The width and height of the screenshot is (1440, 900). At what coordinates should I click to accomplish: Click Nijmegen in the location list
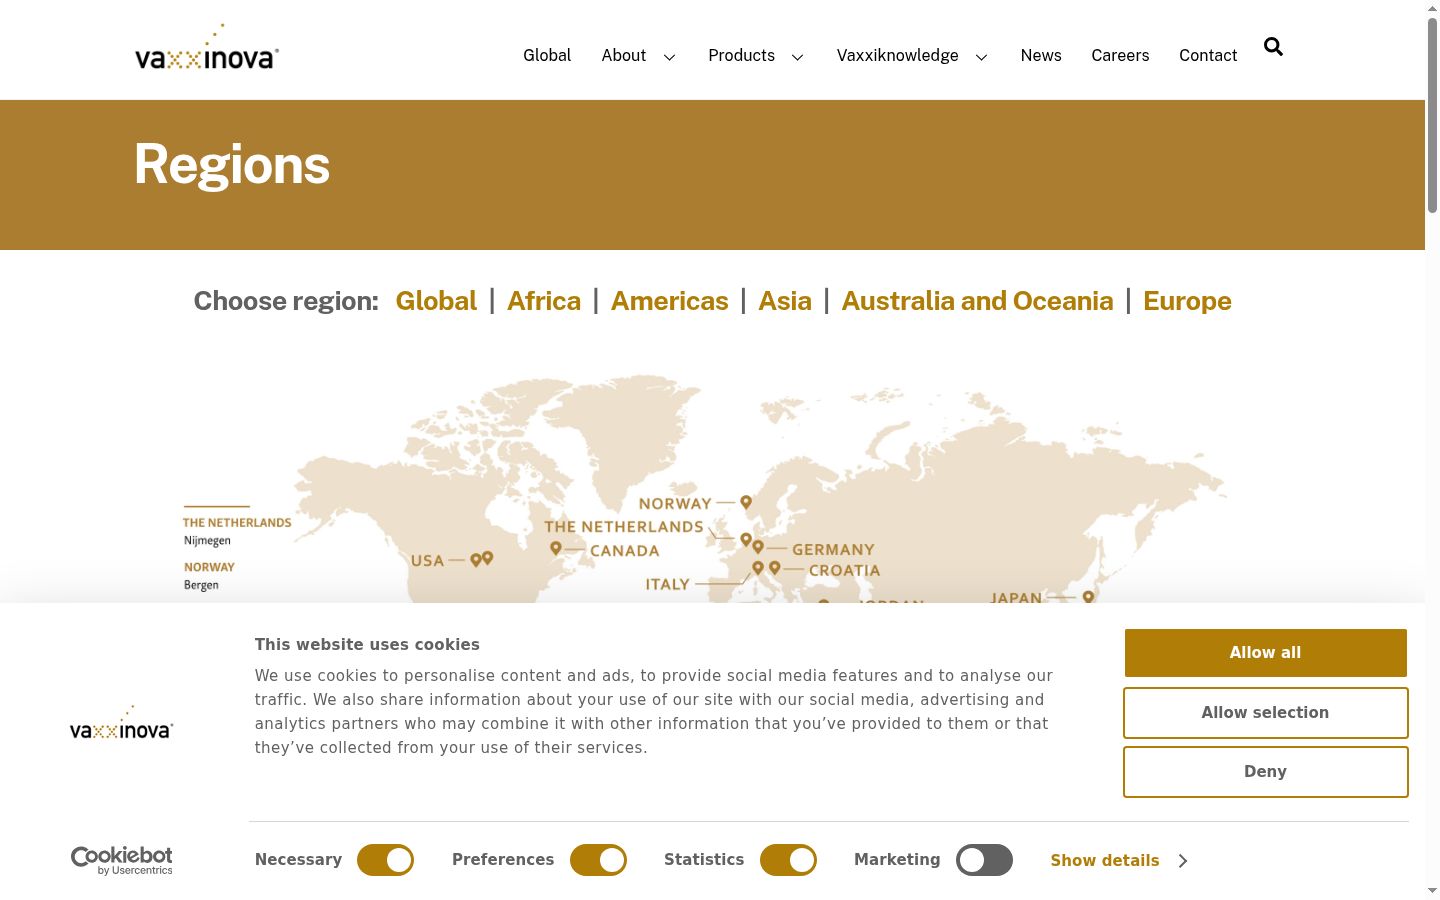pos(207,541)
